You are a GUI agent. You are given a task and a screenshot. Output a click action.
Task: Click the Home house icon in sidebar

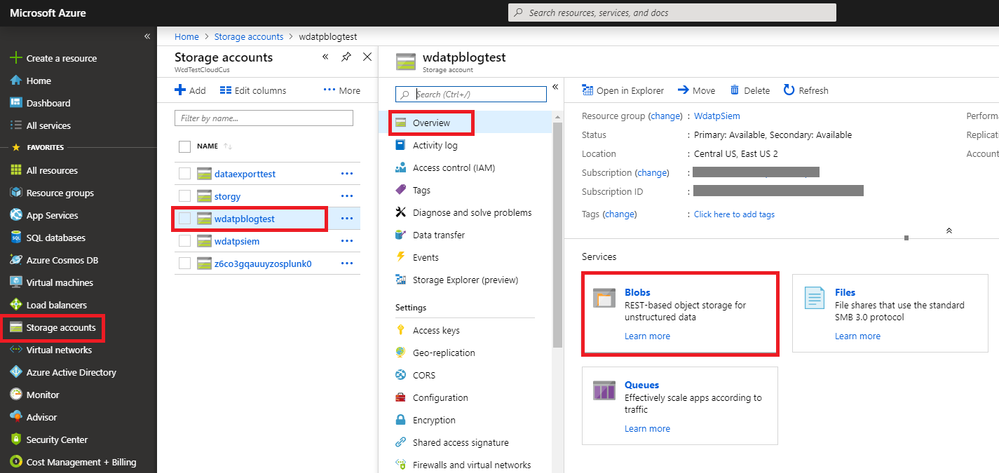[x=17, y=81]
